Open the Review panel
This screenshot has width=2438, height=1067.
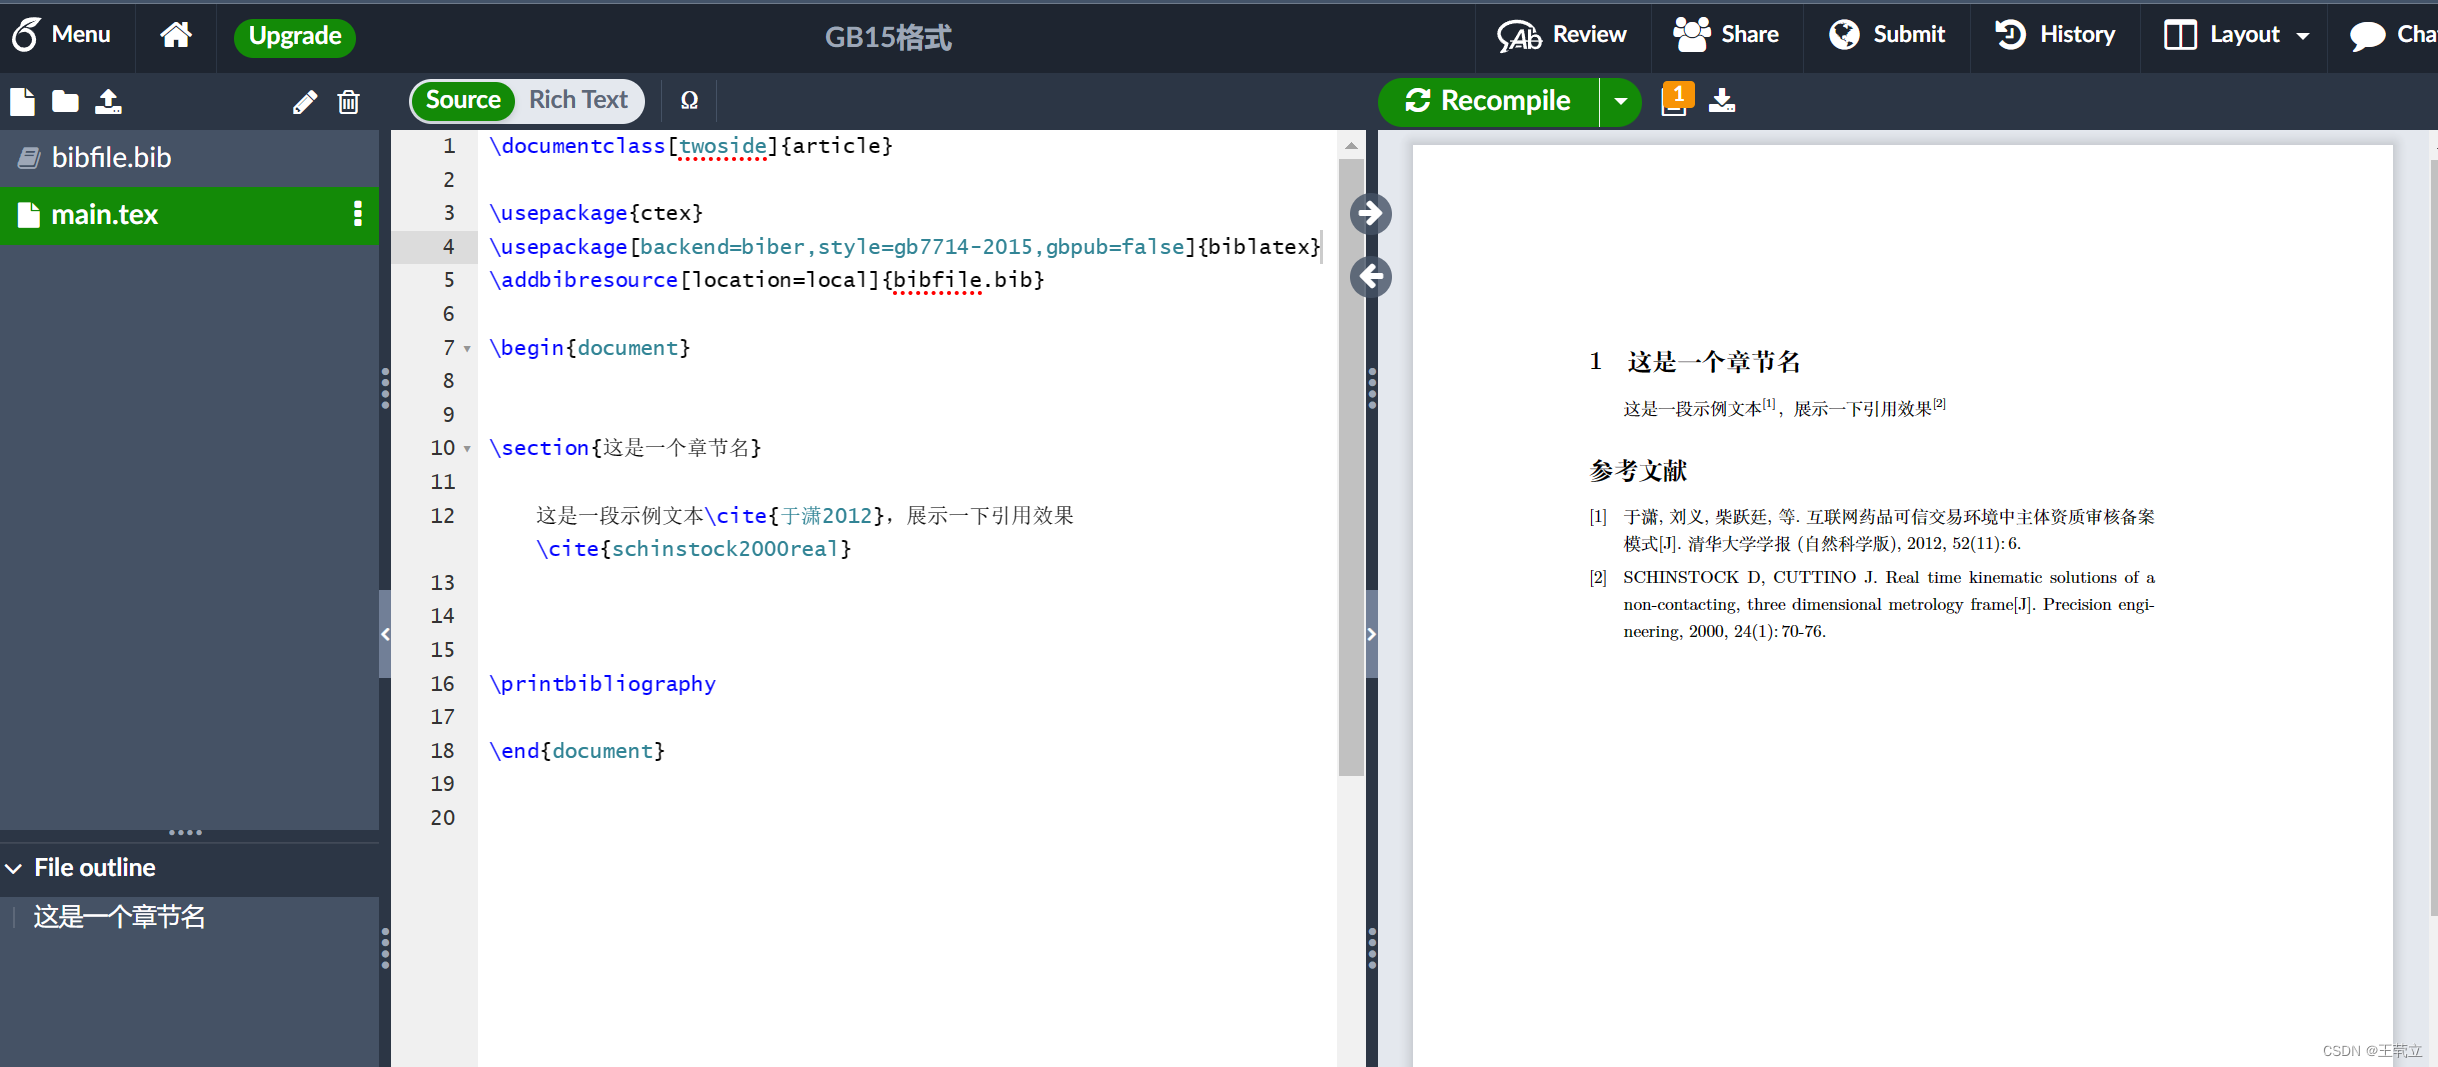click(x=1562, y=35)
